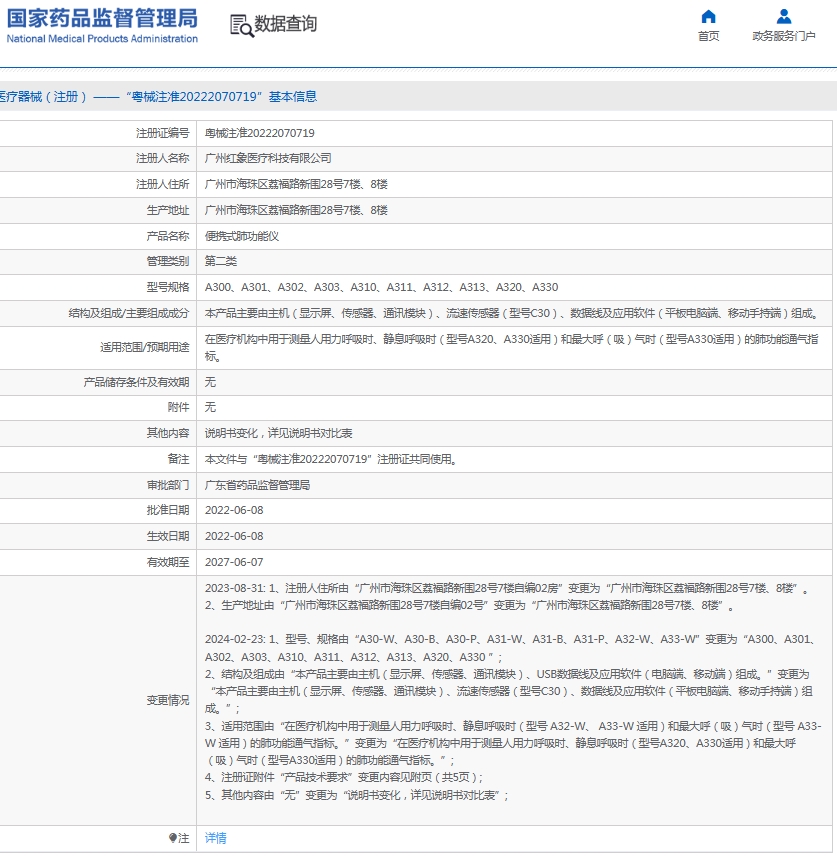Open the 首页 home icon
Screen dimensions: 837x858
click(708, 16)
